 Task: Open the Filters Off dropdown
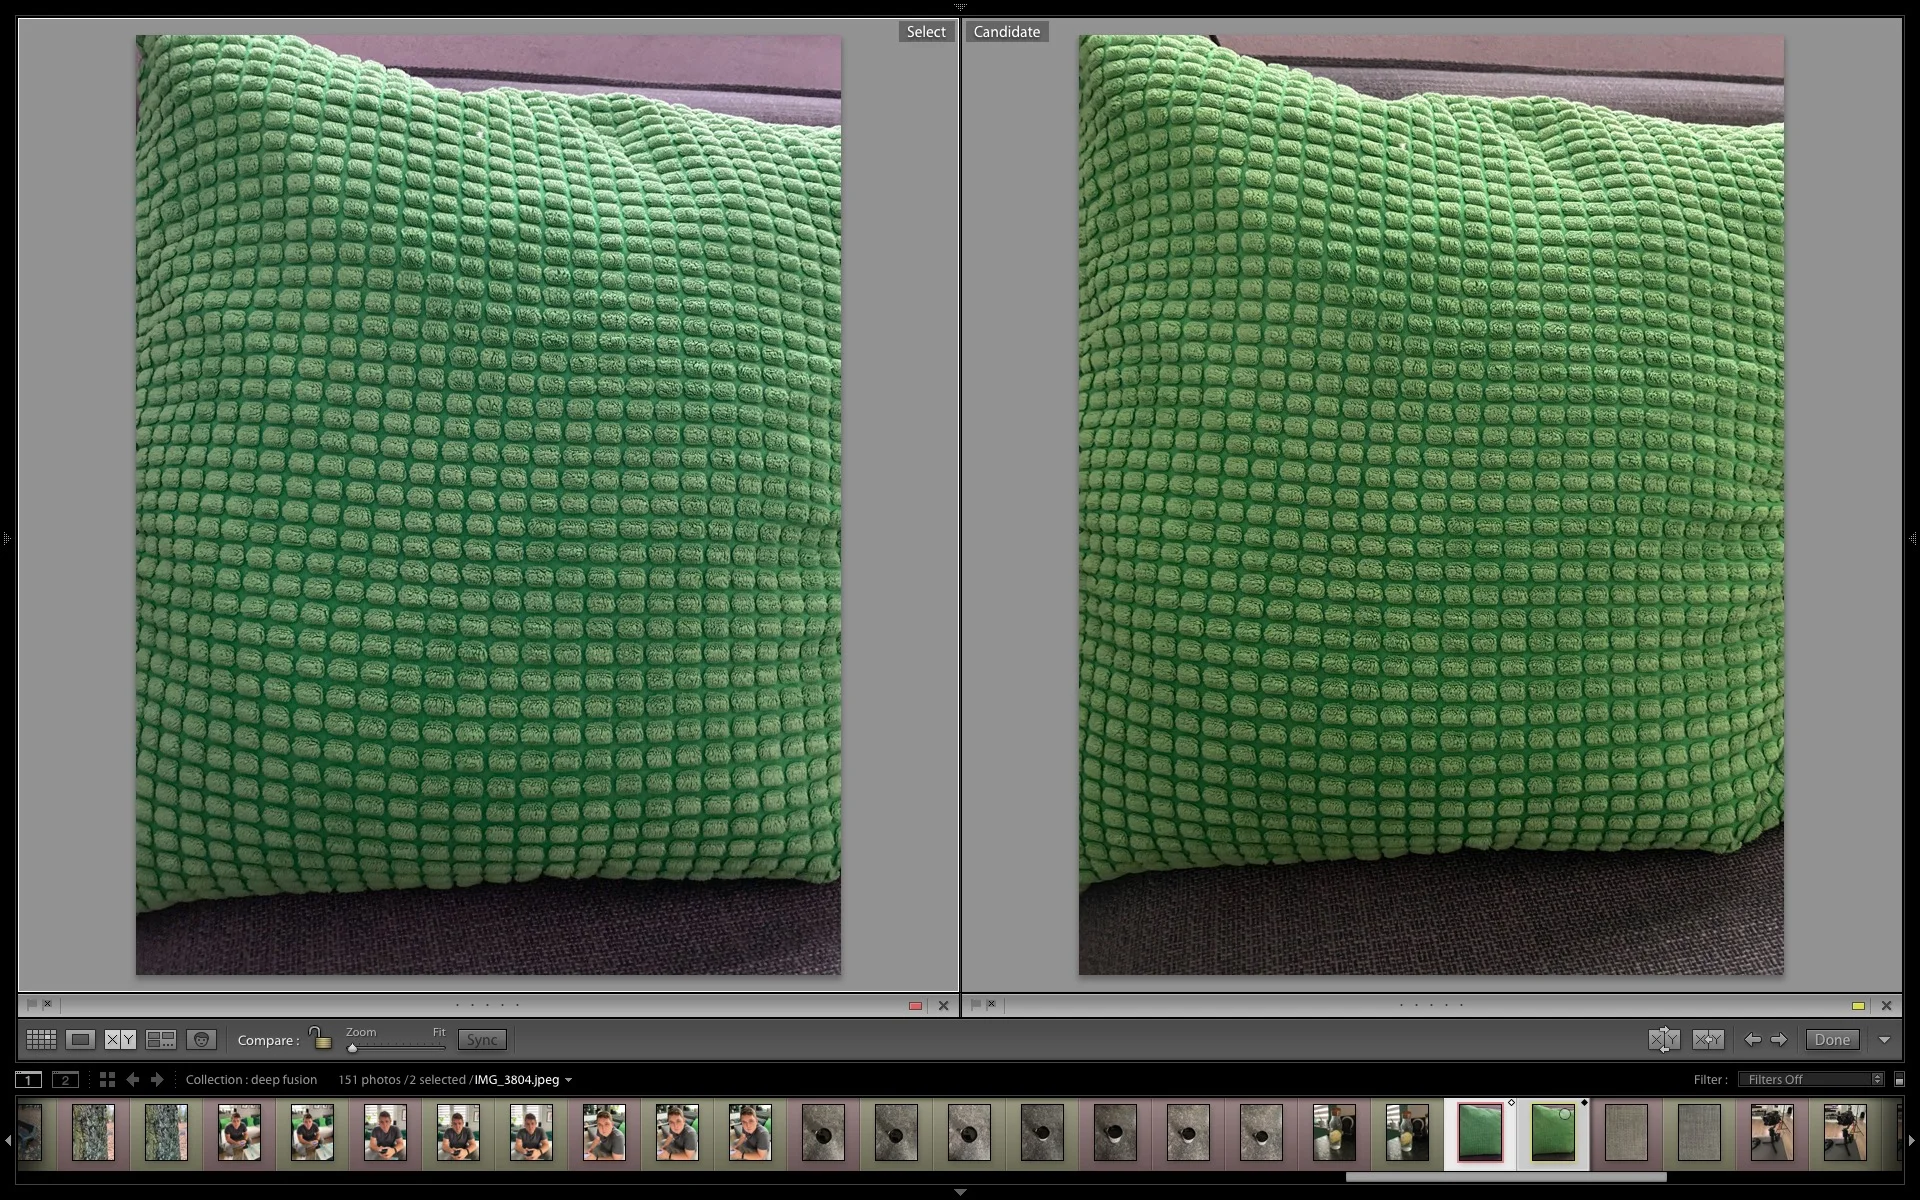coord(1811,1080)
